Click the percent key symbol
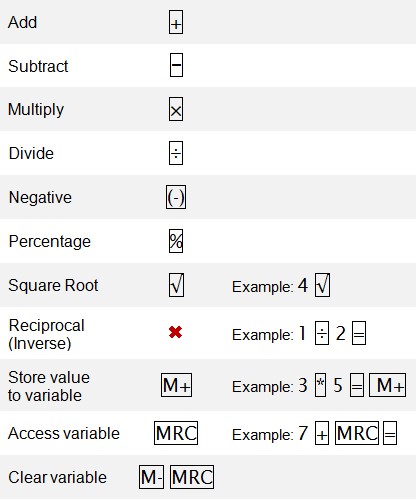416x500 pixels. tap(176, 241)
